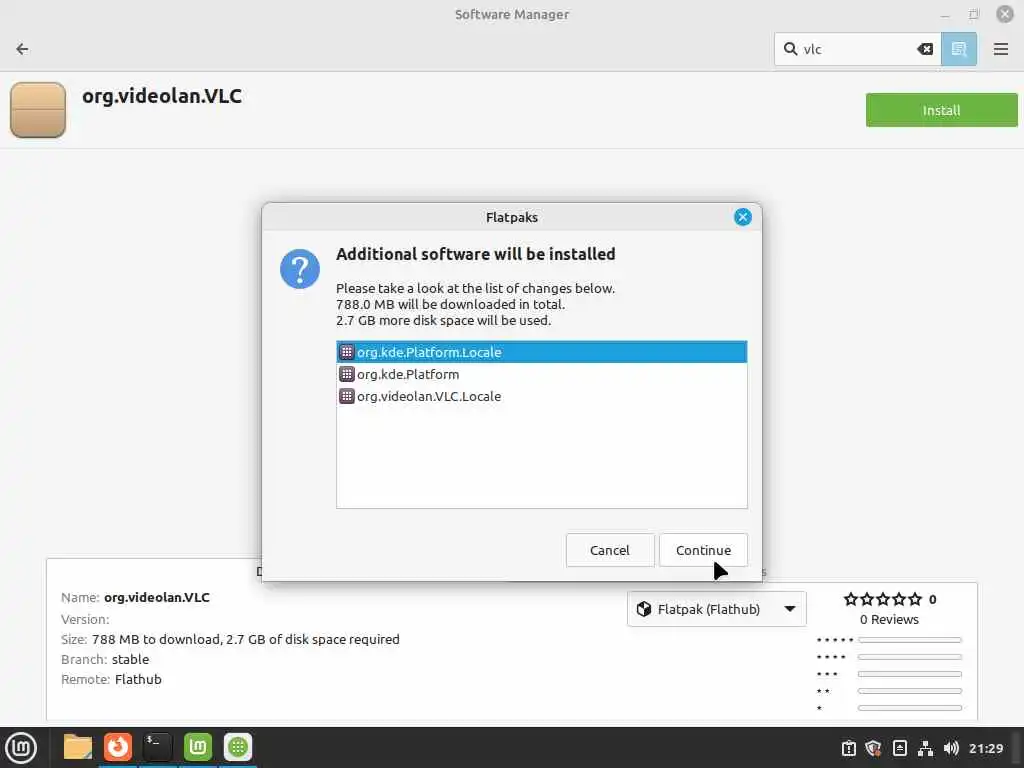Click the Size details text line
Viewport: 1024px width, 768px height.
pos(230,639)
